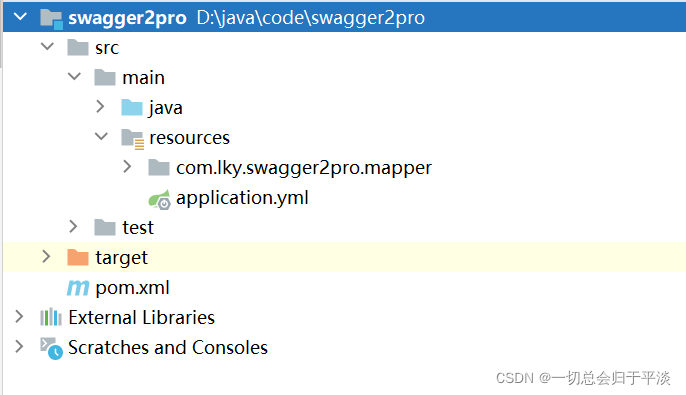This screenshot has height=395, width=686.
Task: Open the pom.xml file name
Action: [133, 288]
